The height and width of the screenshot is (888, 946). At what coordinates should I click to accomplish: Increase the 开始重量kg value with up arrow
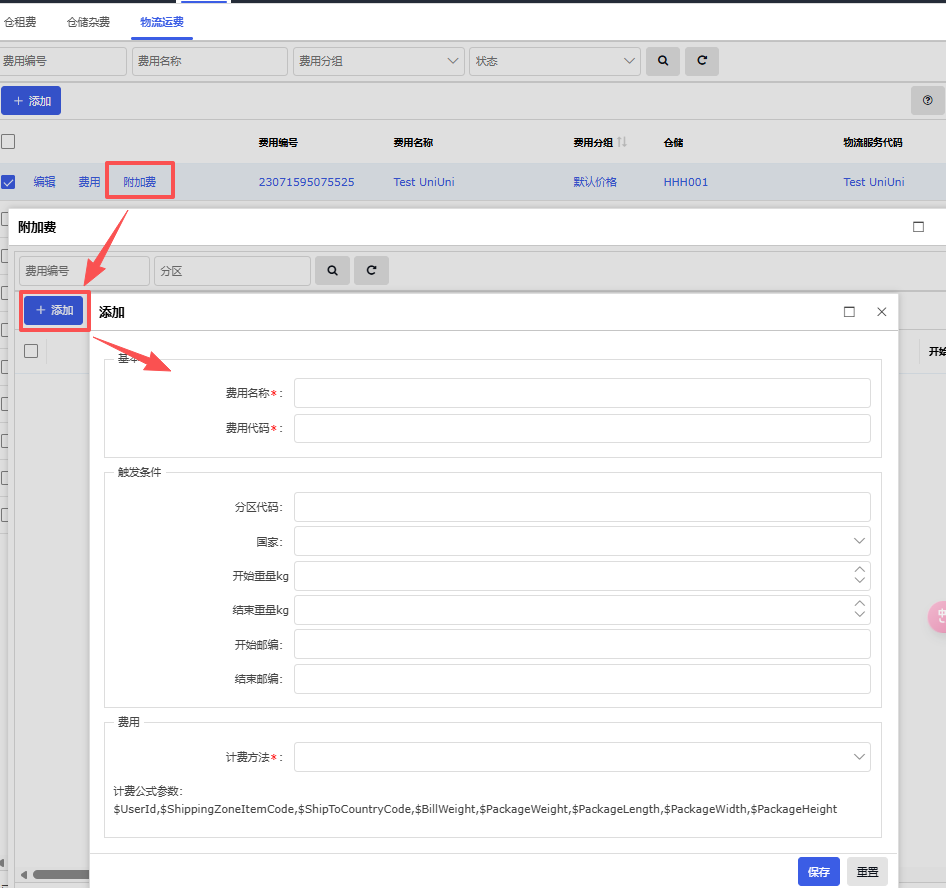point(859,570)
